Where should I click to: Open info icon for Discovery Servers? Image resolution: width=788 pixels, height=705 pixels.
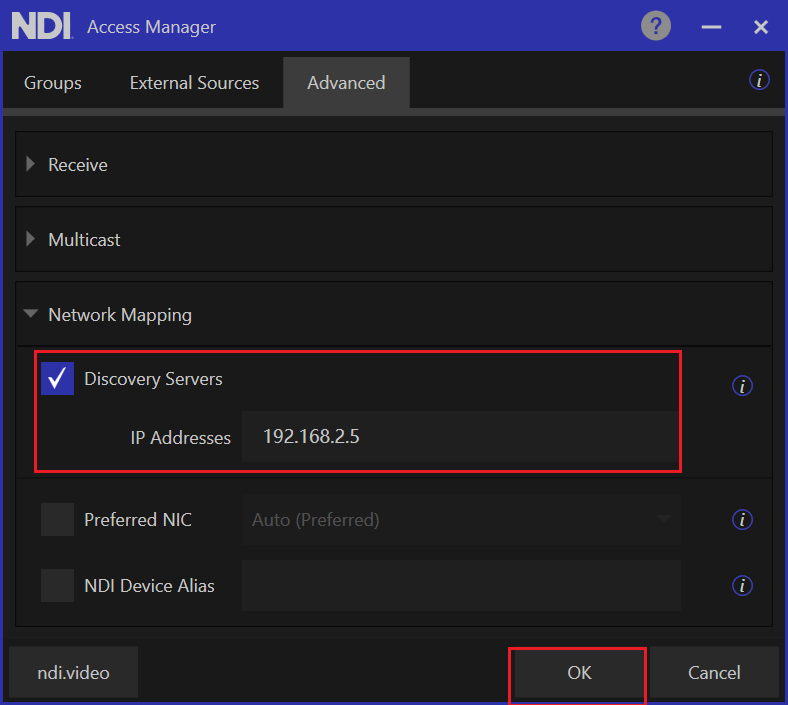[x=742, y=386]
